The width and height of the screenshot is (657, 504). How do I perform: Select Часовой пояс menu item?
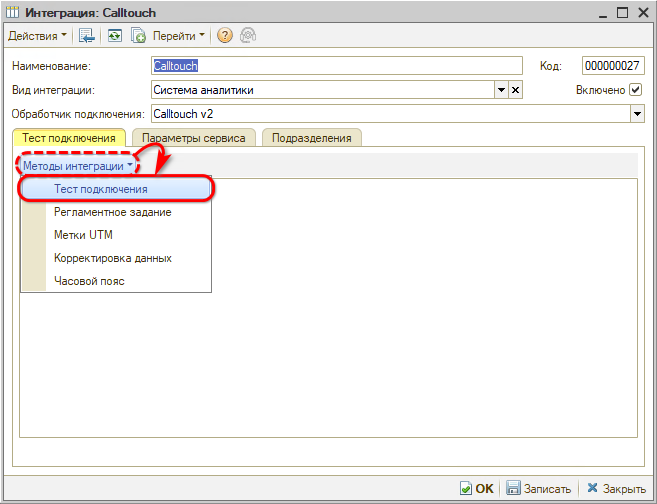(116, 281)
